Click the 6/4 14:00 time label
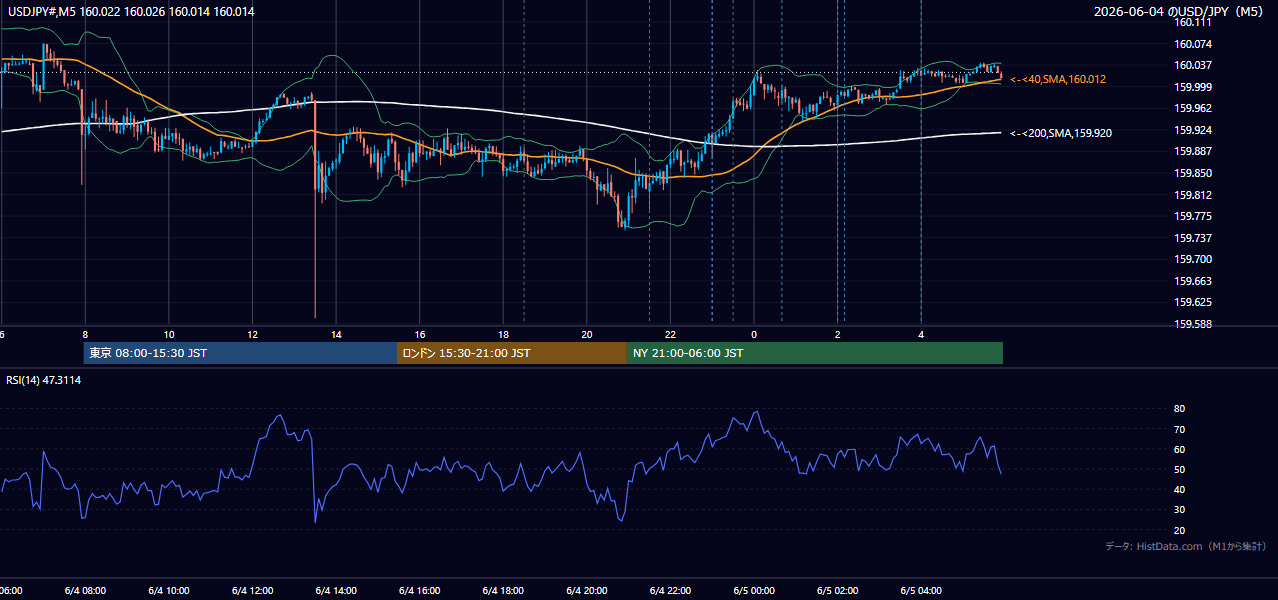This screenshot has width=1278, height=600. 336,590
